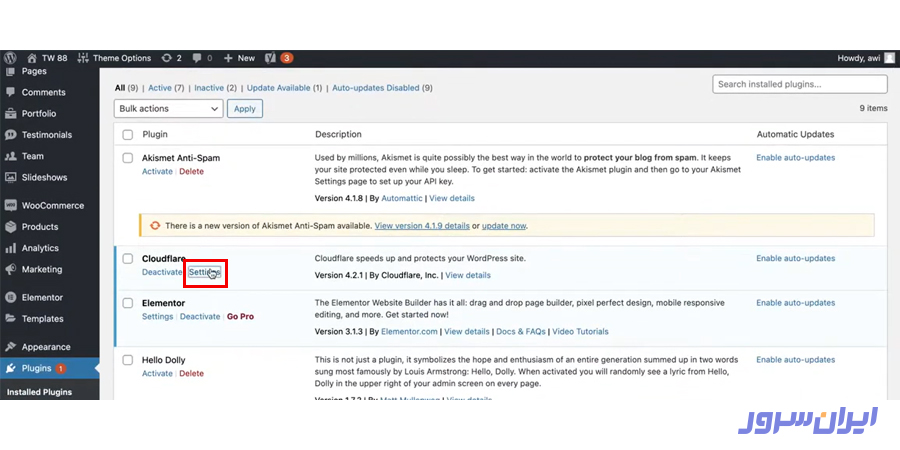Click the comments bubble icon in admin bar
This screenshot has height=450, width=900.
coord(197,58)
